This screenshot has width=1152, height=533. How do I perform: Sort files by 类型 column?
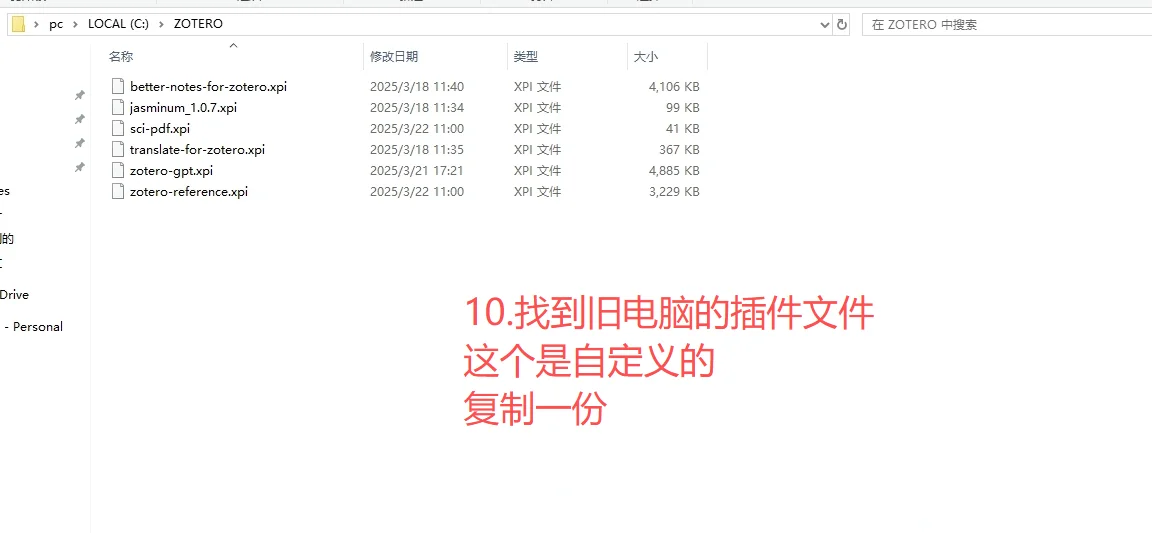point(525,57)
